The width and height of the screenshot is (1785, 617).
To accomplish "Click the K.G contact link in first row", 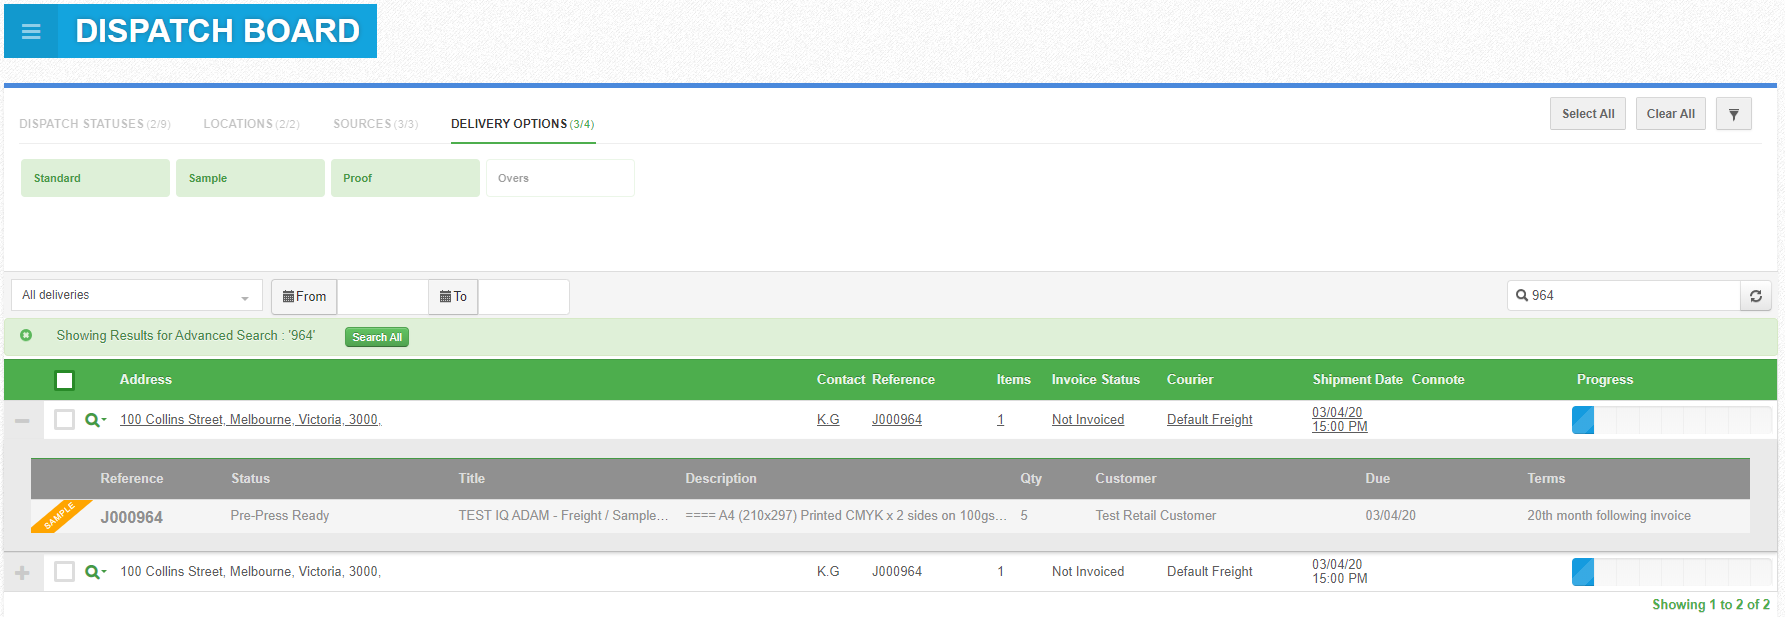I will (x=828, y=420).
